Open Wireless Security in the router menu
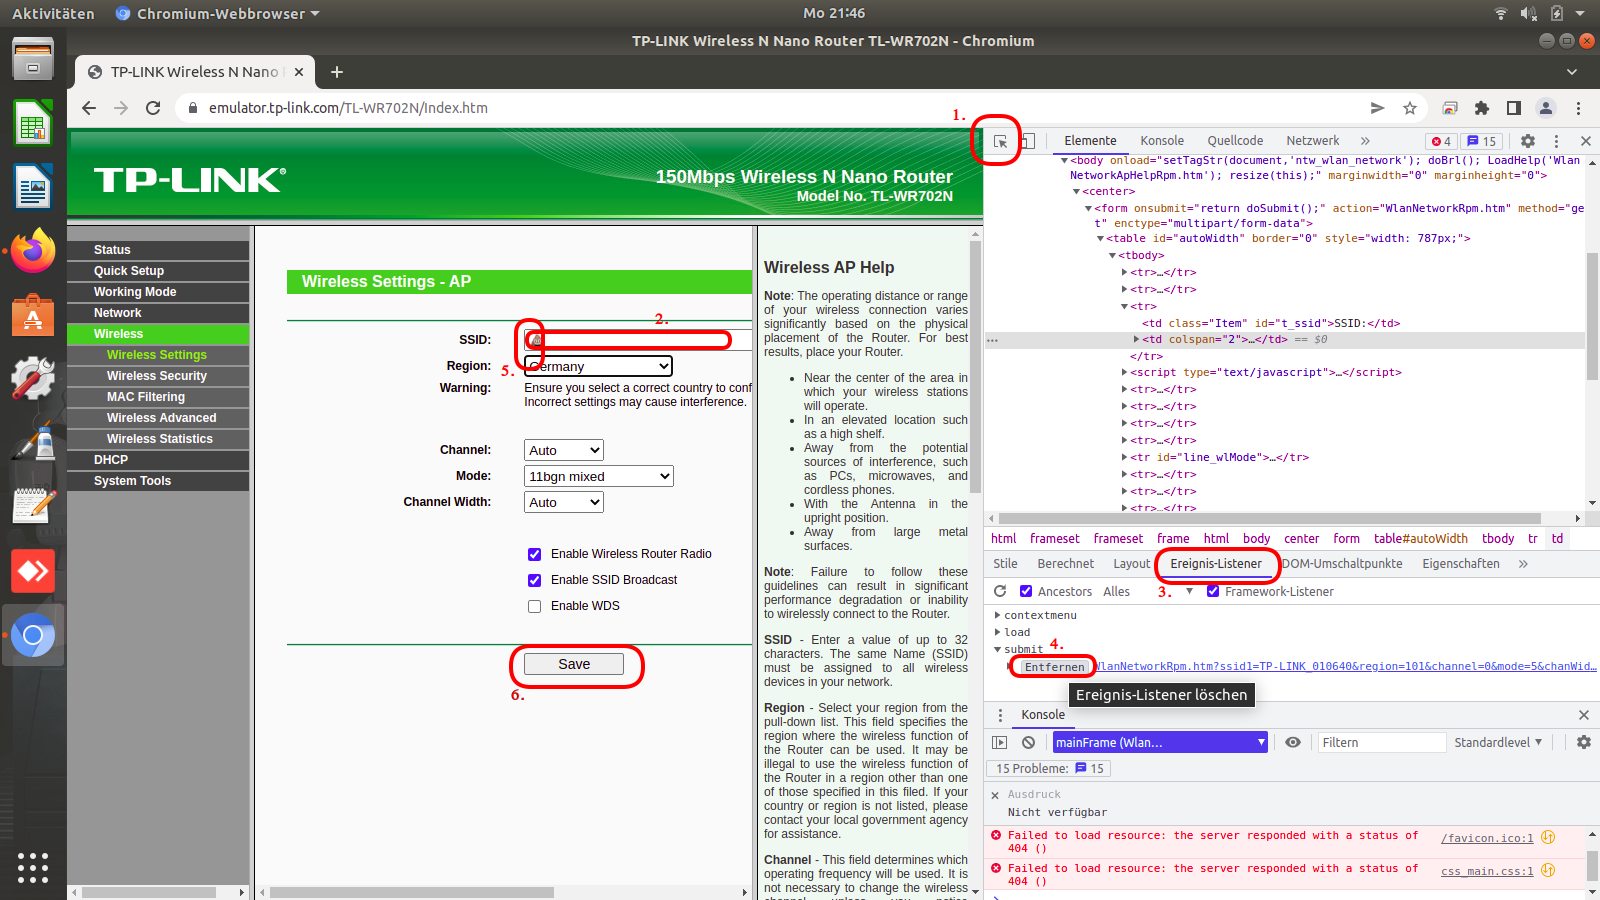The width and height of the screenshot is (1600, 900). (x=157, y=376)
